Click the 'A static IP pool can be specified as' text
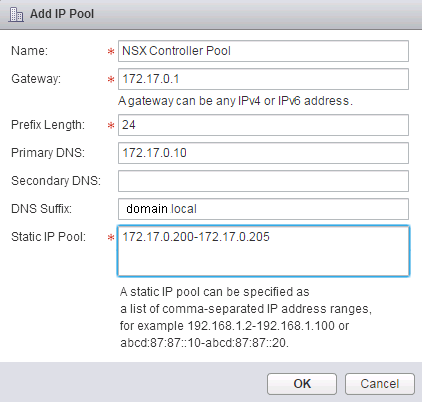 pyautogui.click(x=215, y=292)
